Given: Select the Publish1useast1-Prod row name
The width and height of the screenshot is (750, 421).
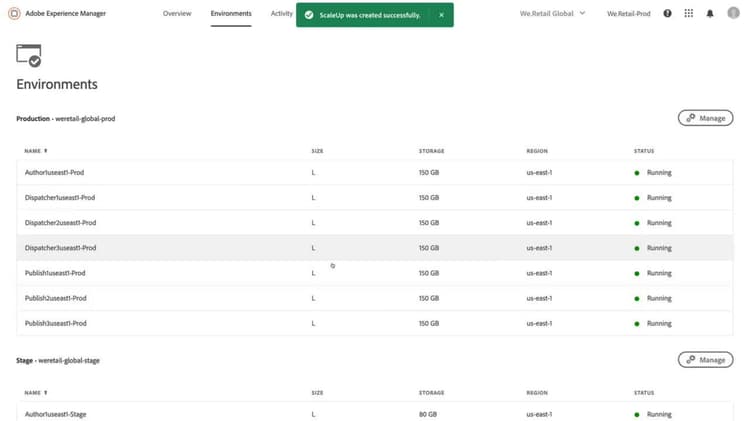Looking at the screenshot, I should click(x=55, y=273).
